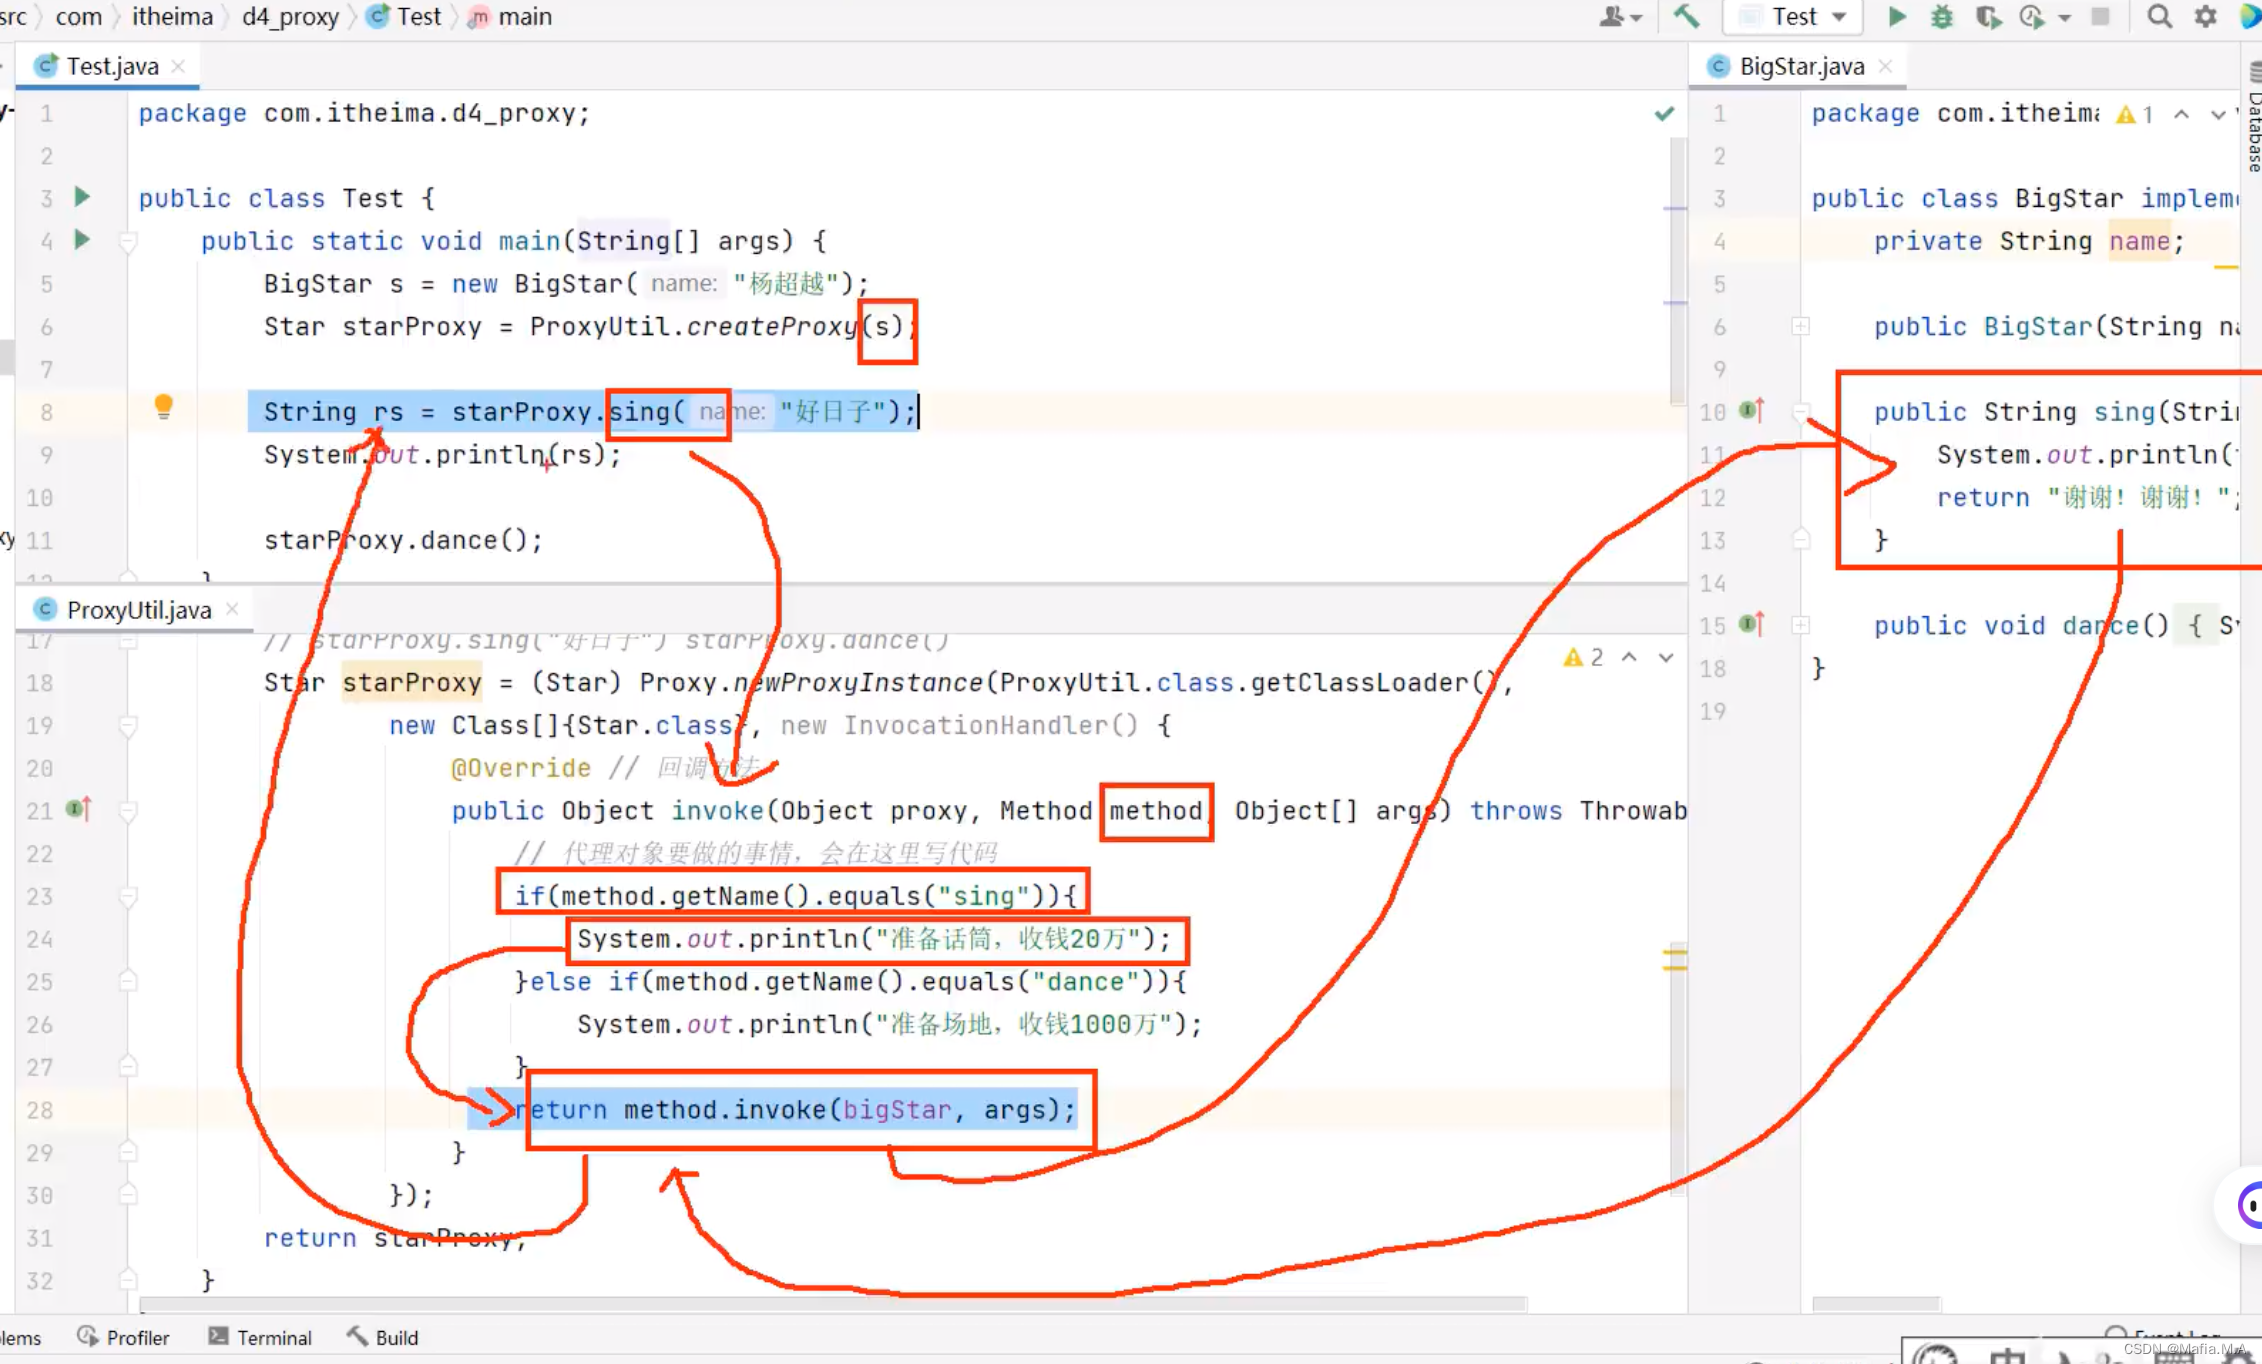Close the Test.java tab
2262x1364 pixels.
coord(178,66)
